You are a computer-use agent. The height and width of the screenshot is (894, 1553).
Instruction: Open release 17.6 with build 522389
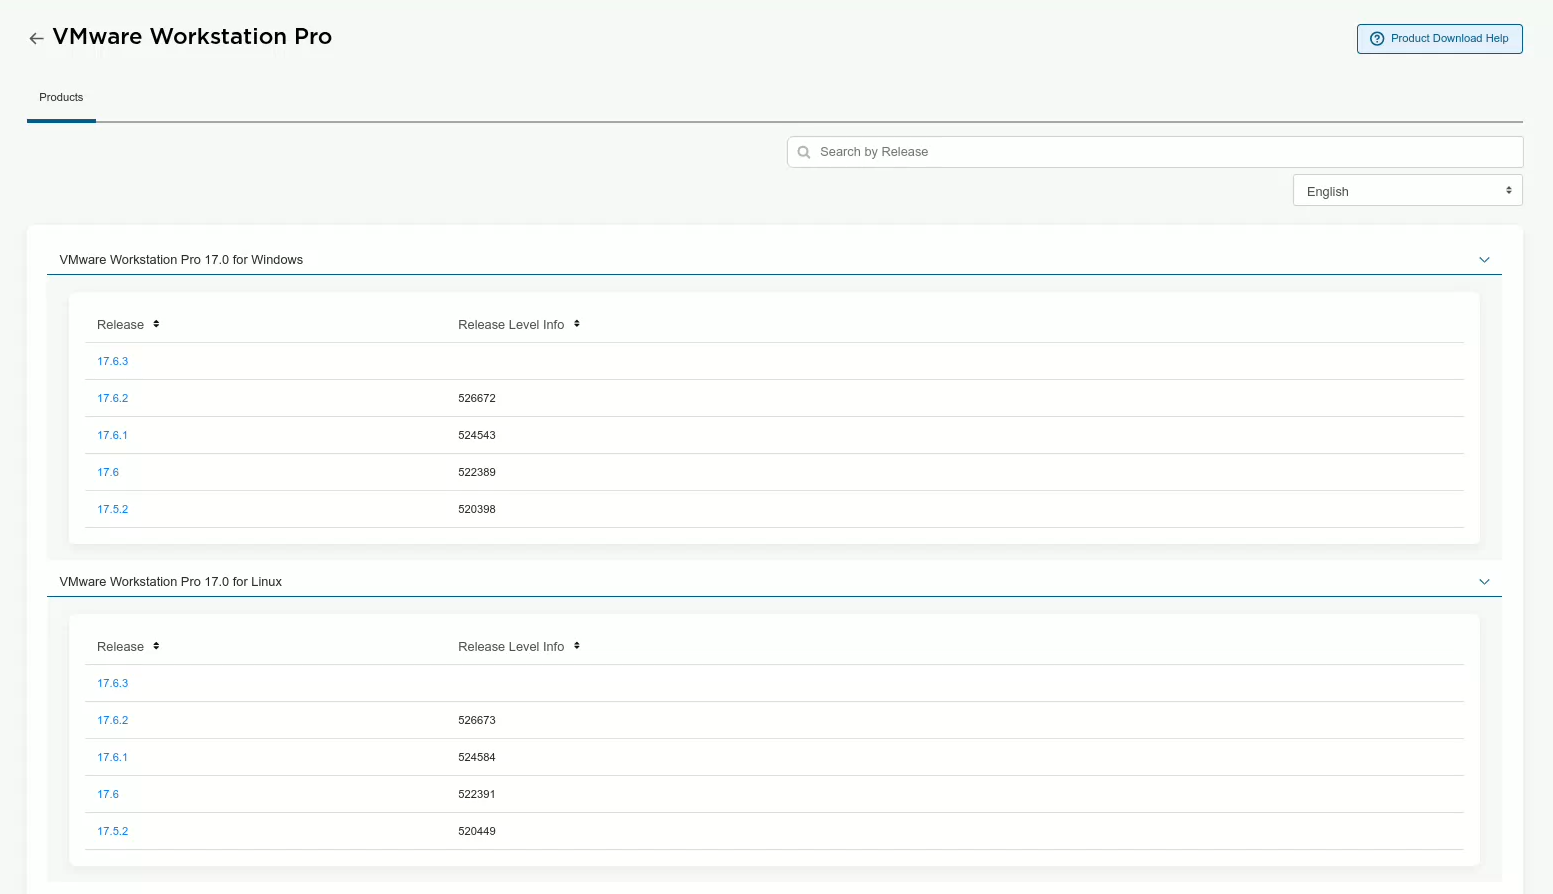pyautogui.click(x=108, y=472)
